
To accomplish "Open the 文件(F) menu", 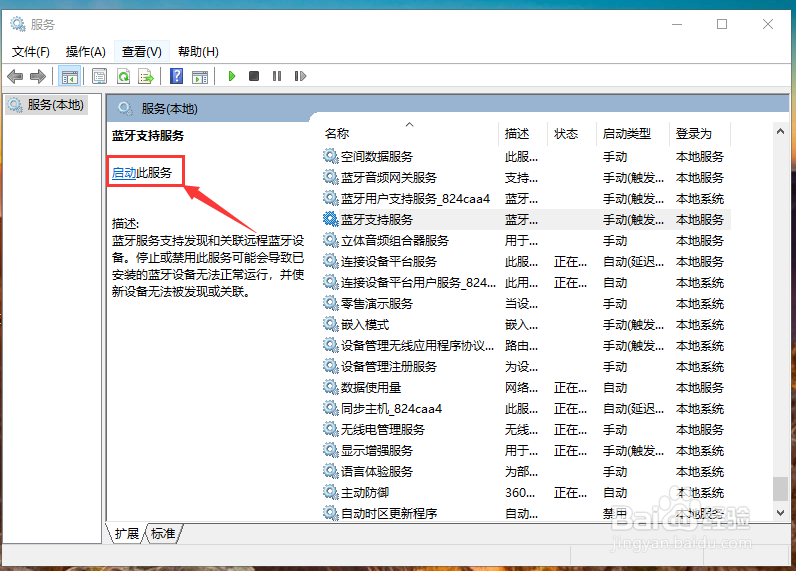I will pos(30,52).
